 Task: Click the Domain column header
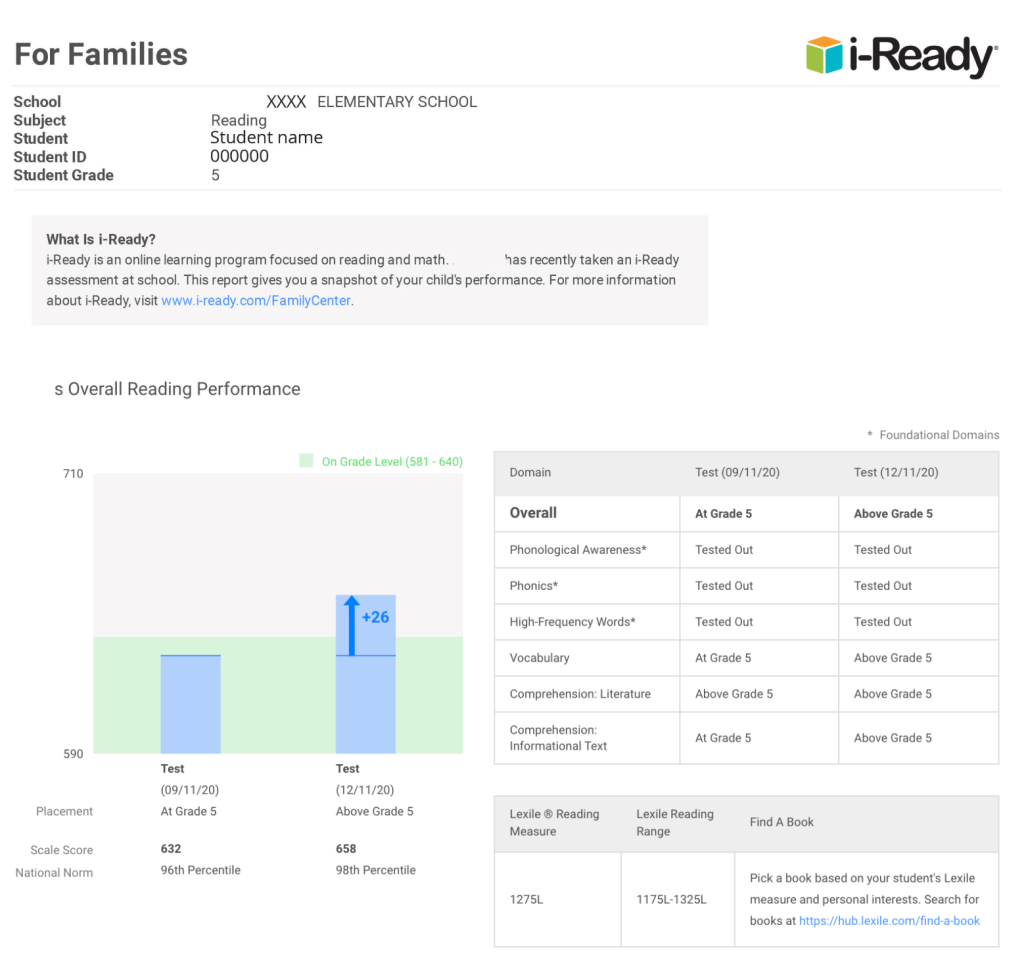coord(530,472)
